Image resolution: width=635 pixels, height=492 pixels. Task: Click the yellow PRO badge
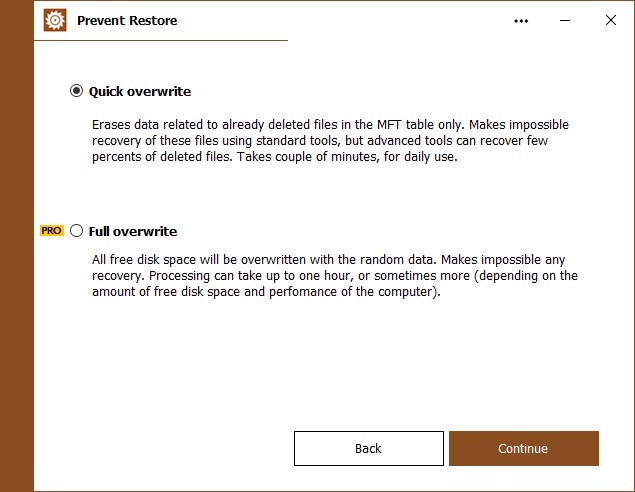point(51,231)
